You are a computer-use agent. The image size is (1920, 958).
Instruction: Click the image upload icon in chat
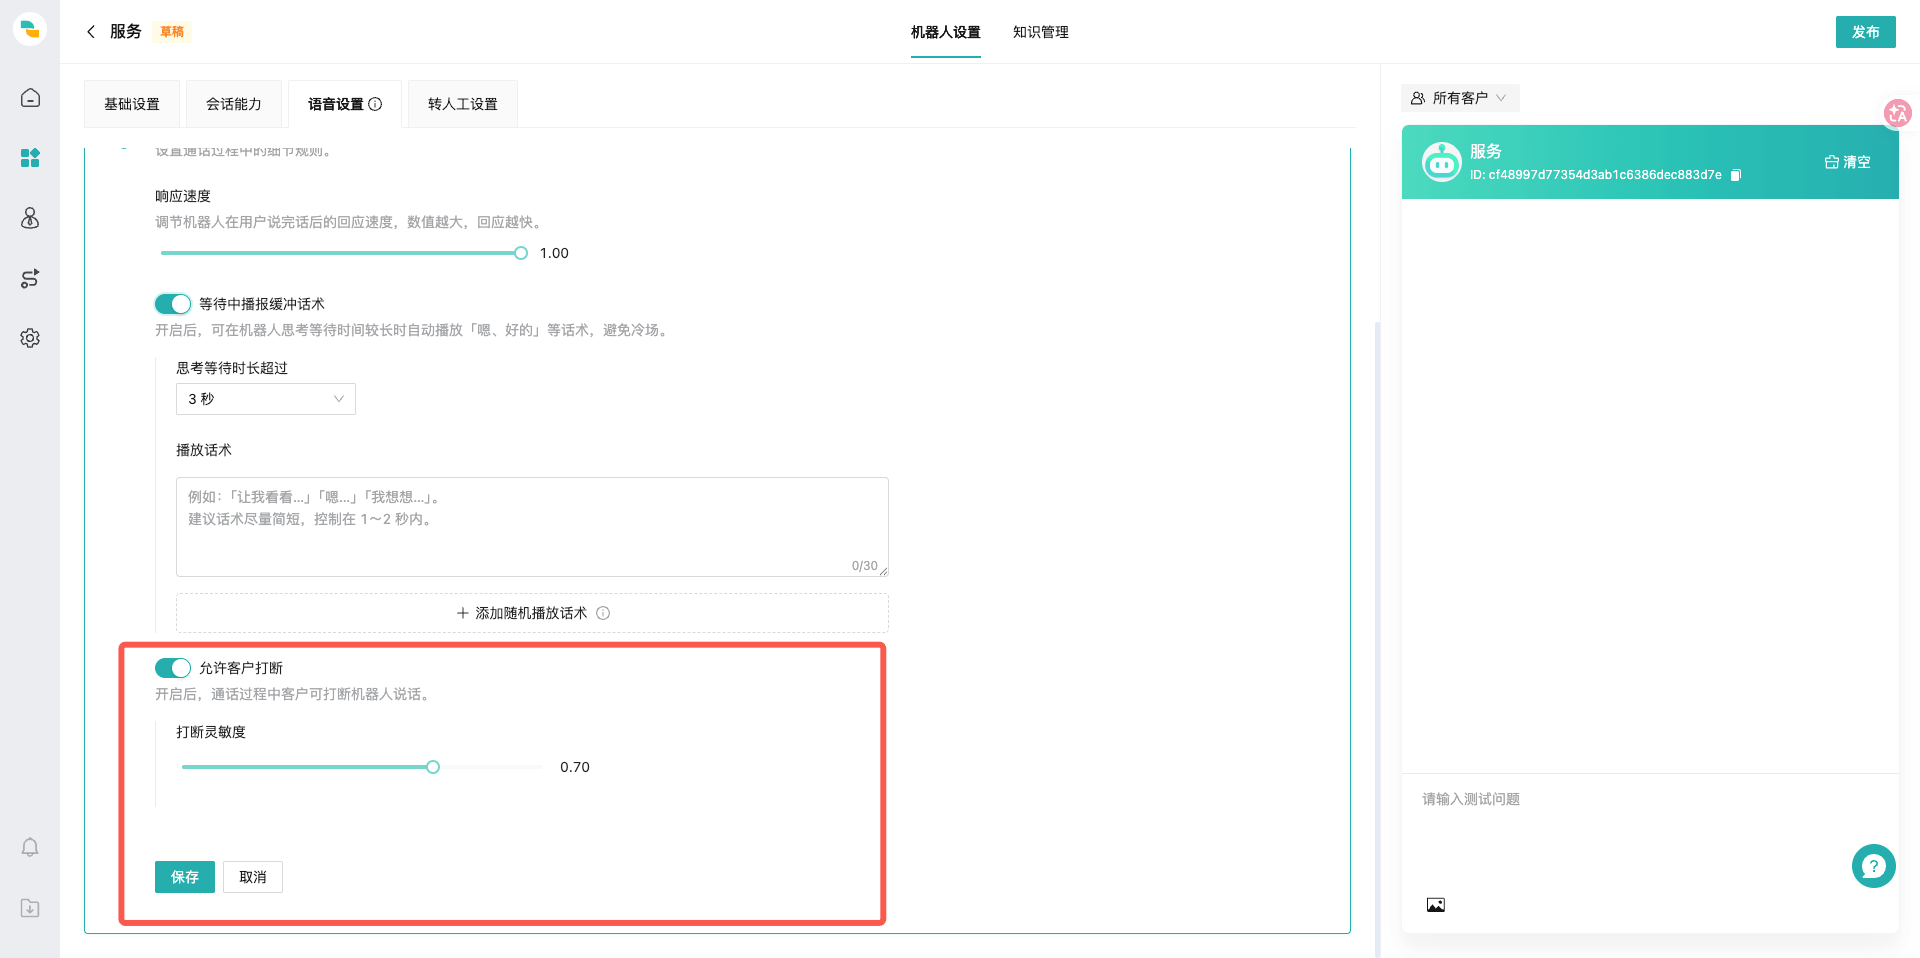click(x=1436, y=905)
